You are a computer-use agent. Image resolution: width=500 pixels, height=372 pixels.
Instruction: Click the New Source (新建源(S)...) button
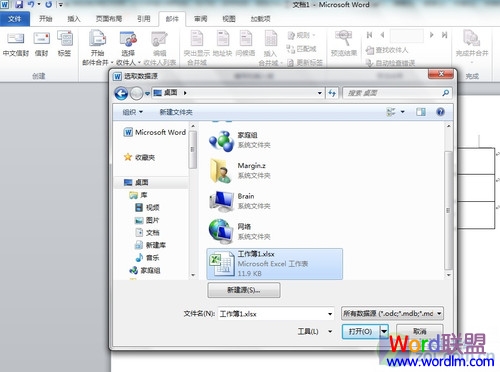point(244,290)
